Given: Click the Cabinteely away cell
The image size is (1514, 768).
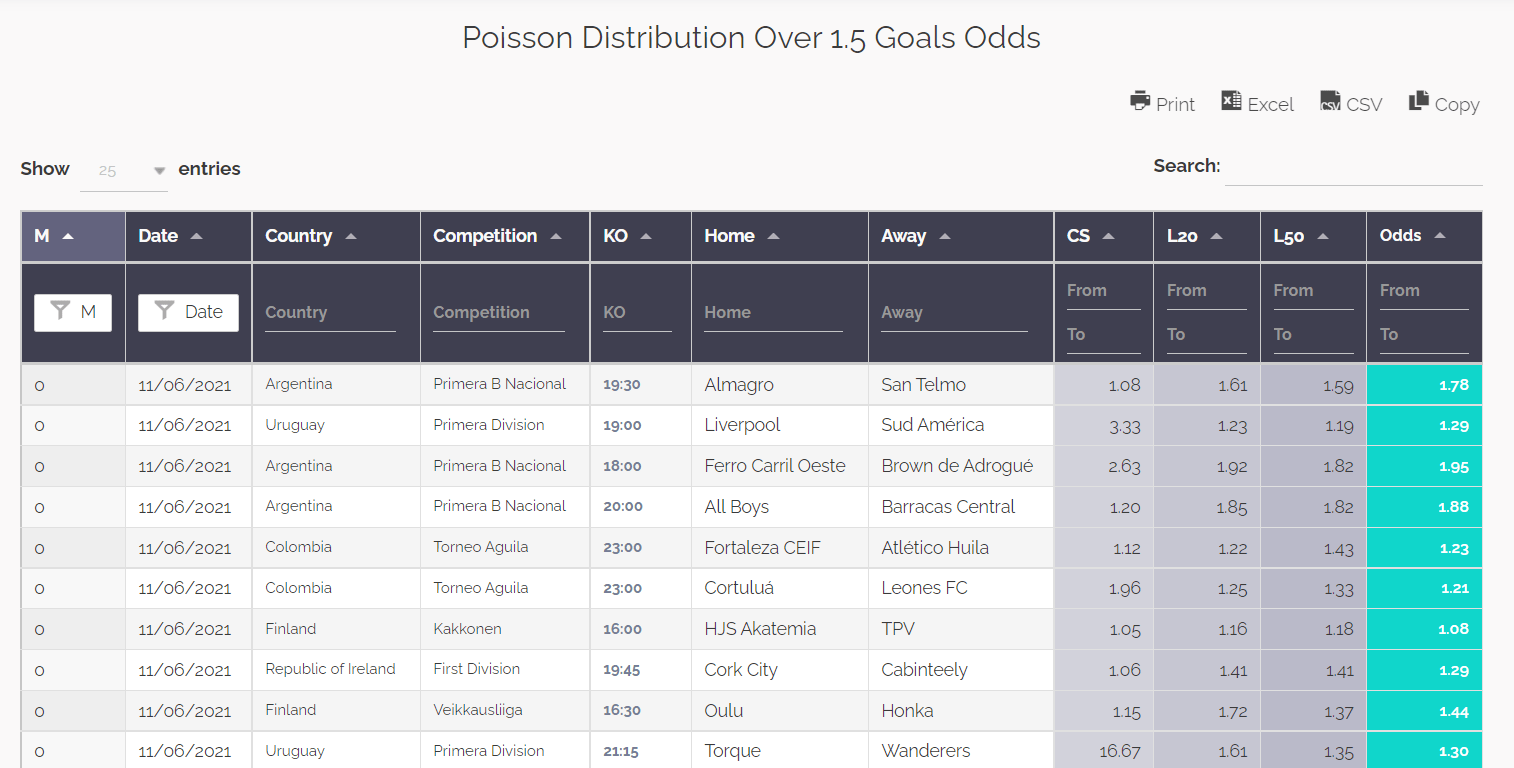Looking at the screenshot, I should [961, 671].
